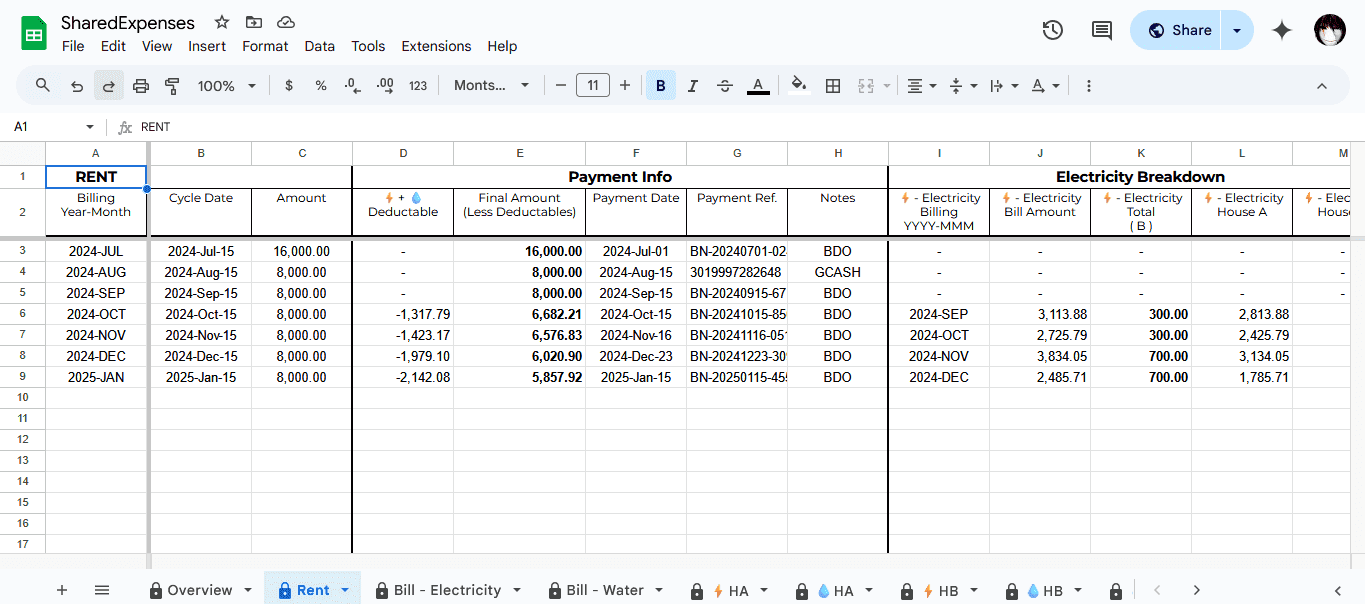Switch to Bill - Electricity sheet tab
The height and width of the screenshot is (604, 1365).
pyautogui.click(x=446, y=590)
